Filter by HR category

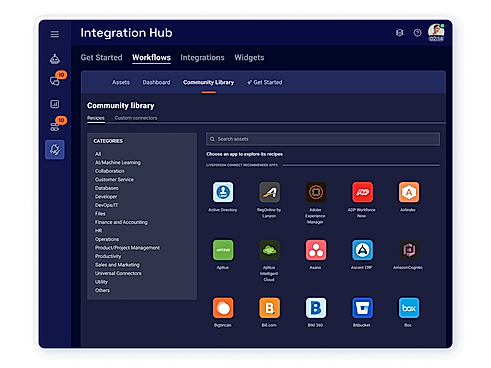[98, 231]
